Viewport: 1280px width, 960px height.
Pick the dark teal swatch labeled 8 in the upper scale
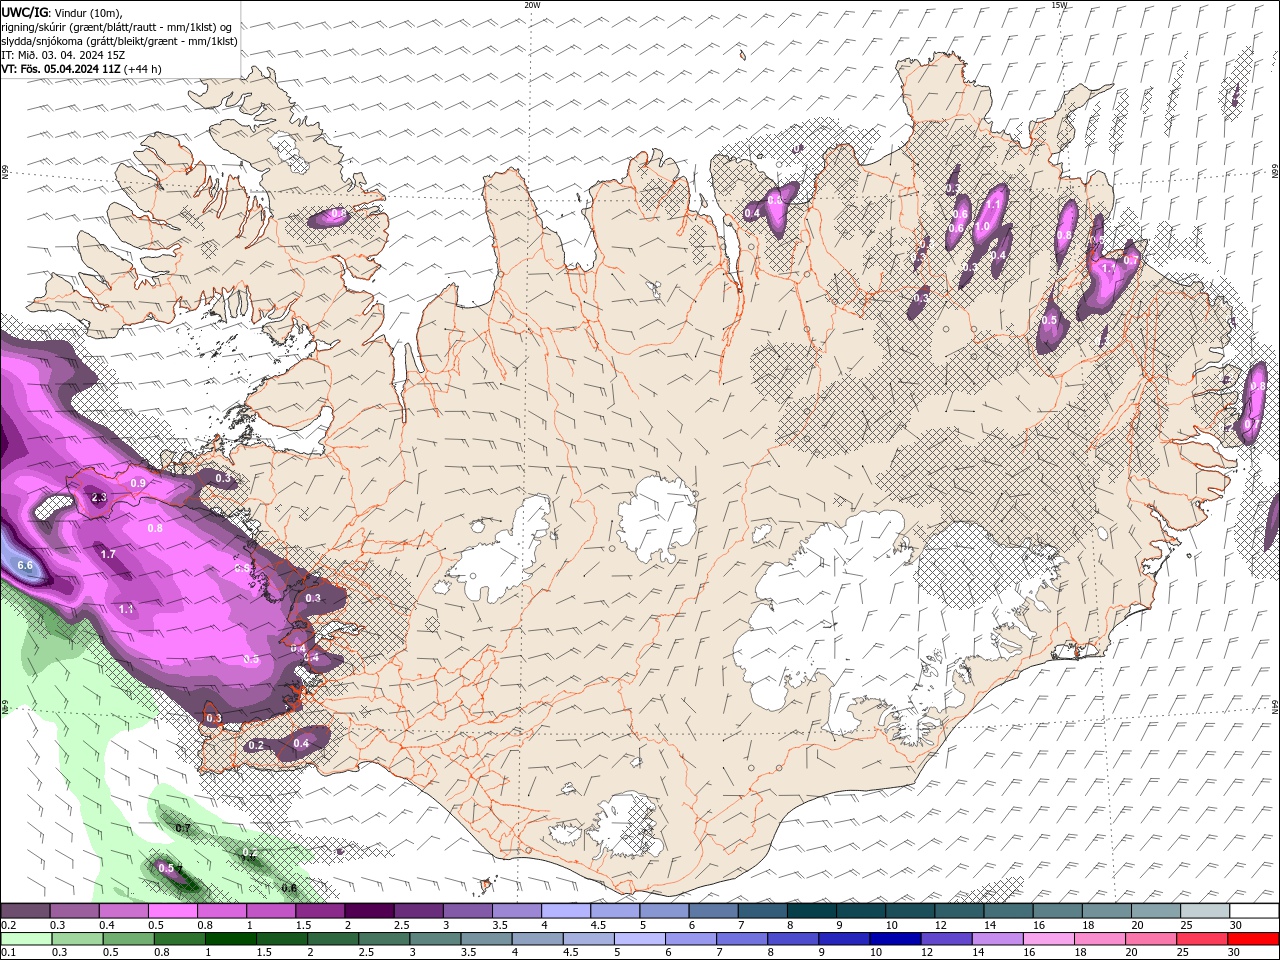(x=811, y=911)
